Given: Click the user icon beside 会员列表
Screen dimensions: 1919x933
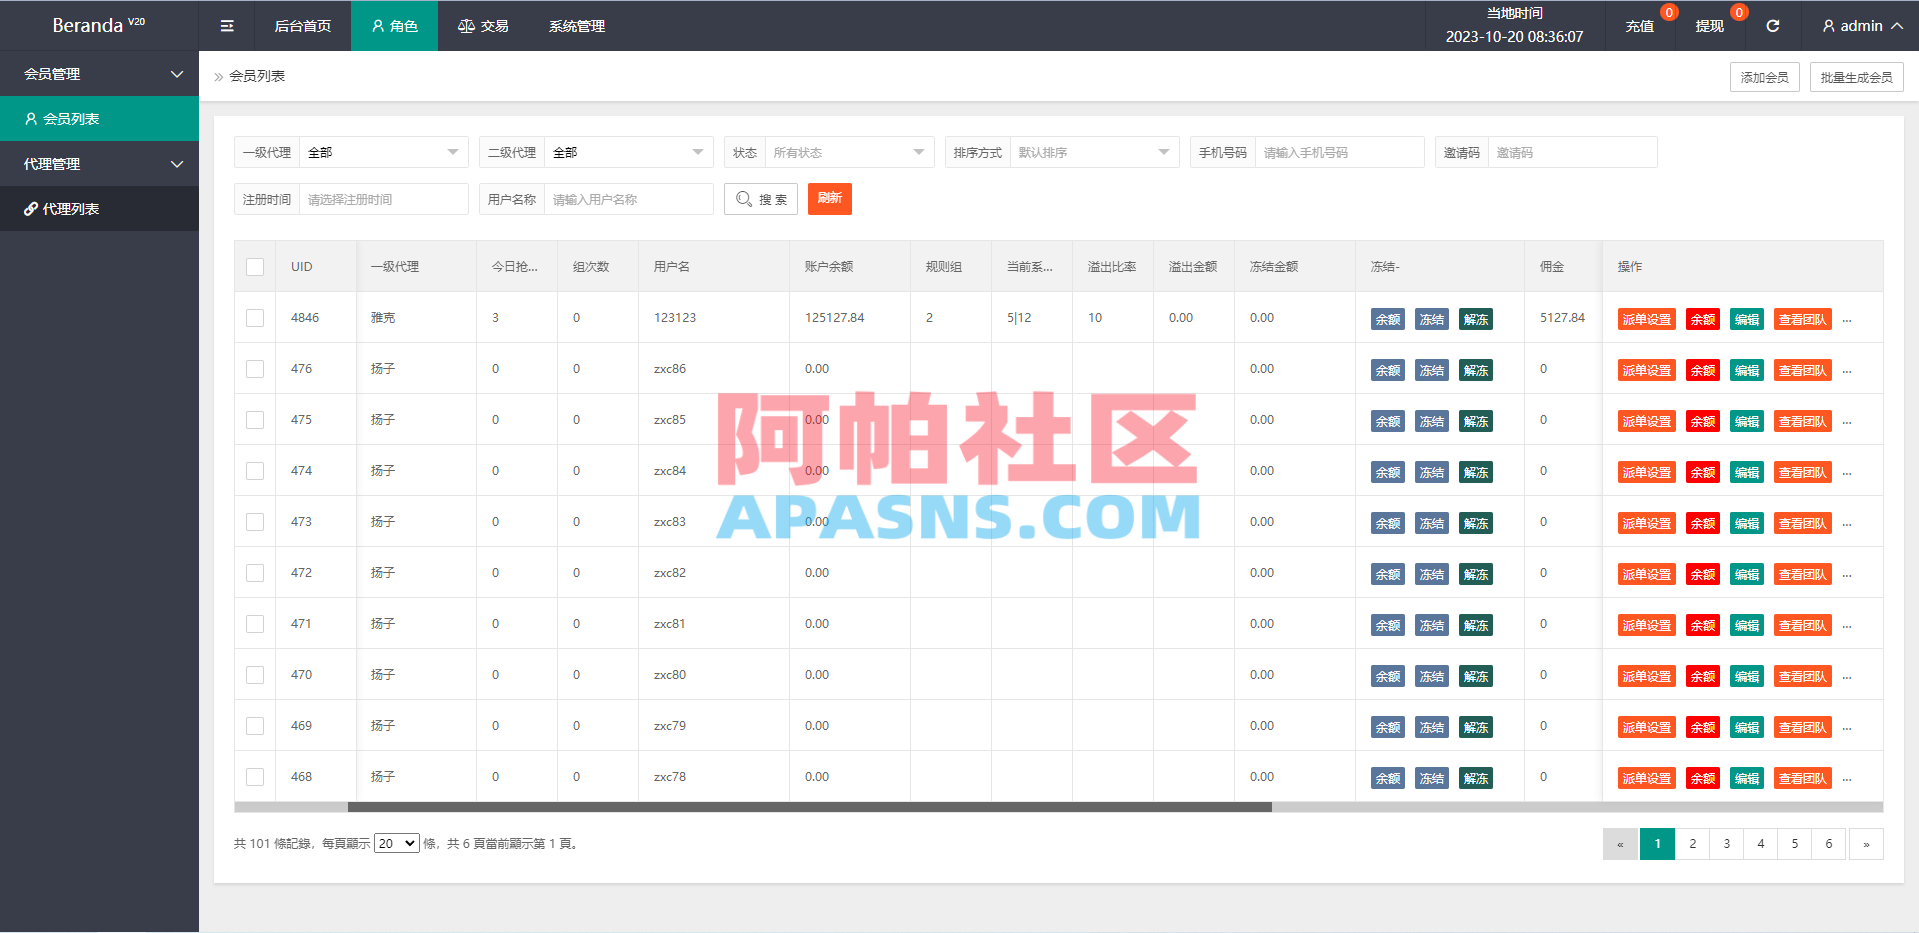Looking at the screenshot, I should point(29,118).
